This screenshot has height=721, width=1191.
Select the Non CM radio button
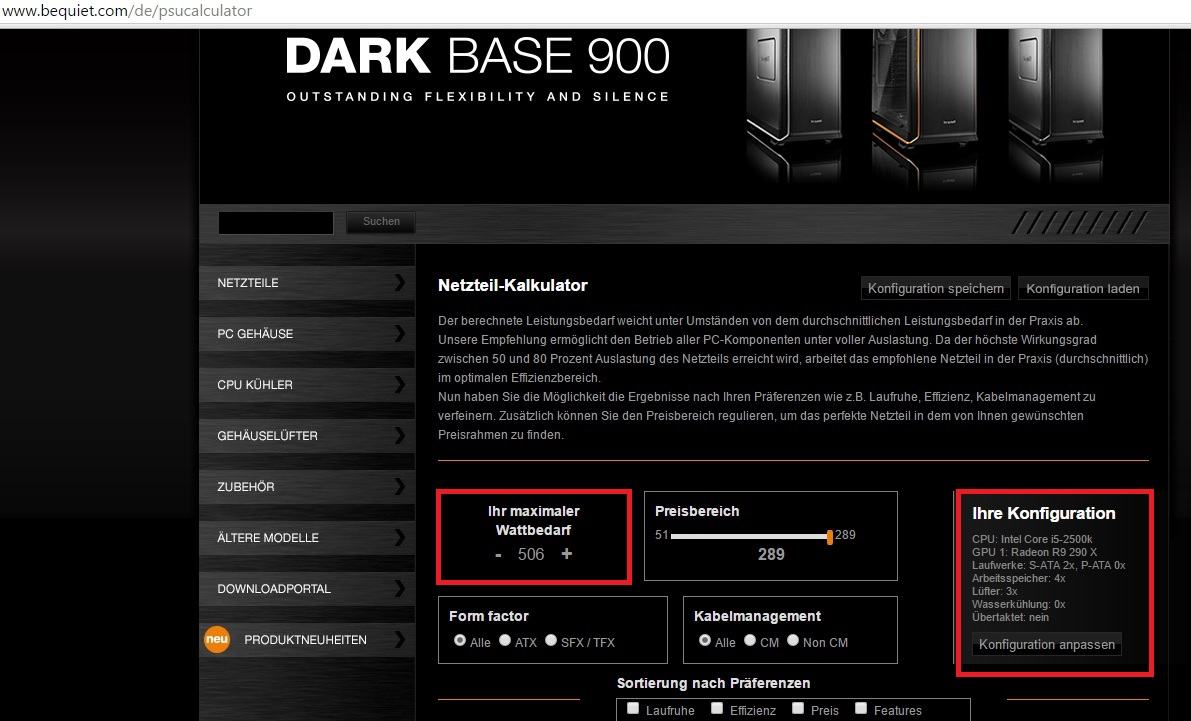pos(793,640)
